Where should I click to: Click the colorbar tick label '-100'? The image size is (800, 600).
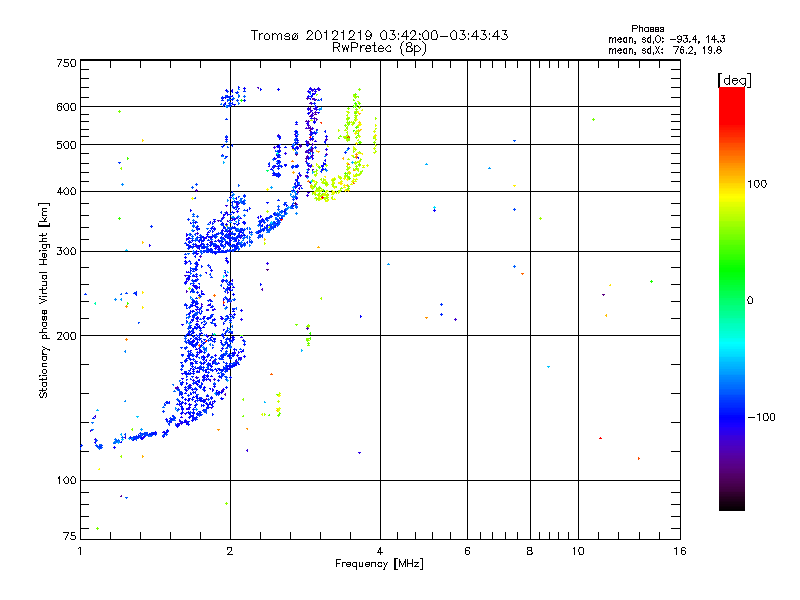(761, 417)
